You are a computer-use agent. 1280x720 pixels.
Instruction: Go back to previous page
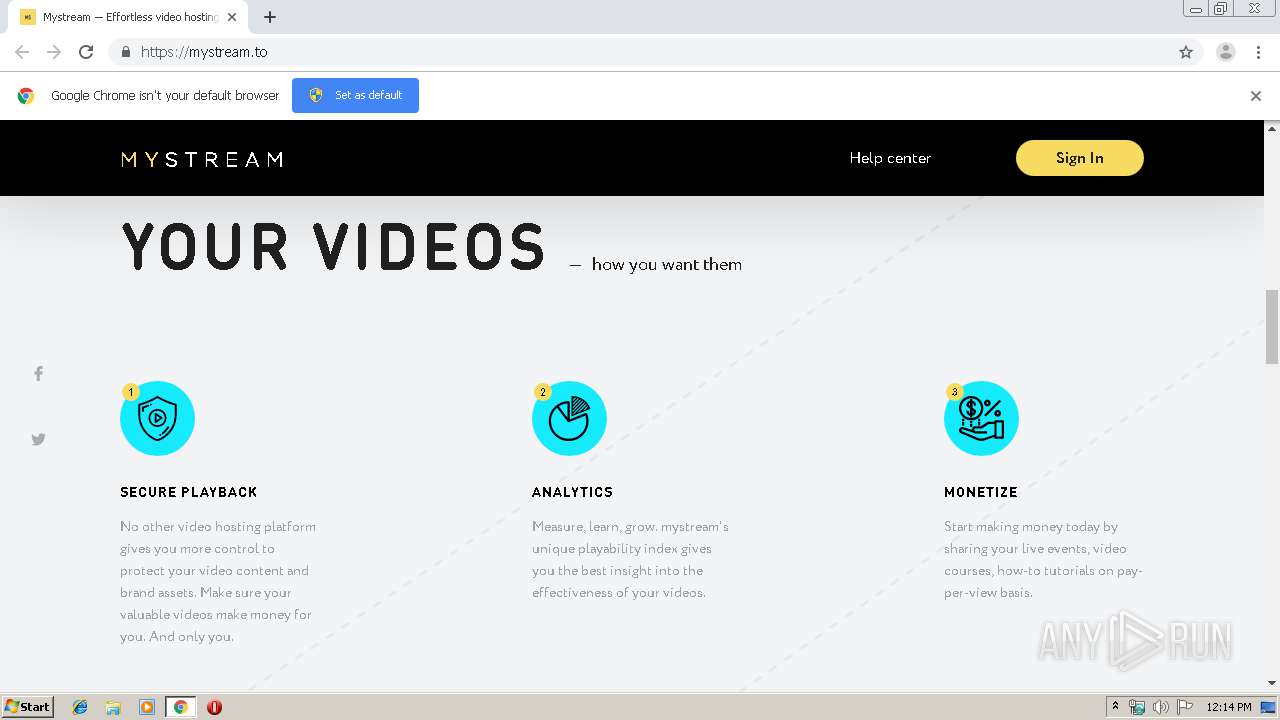tap(22, 52)
